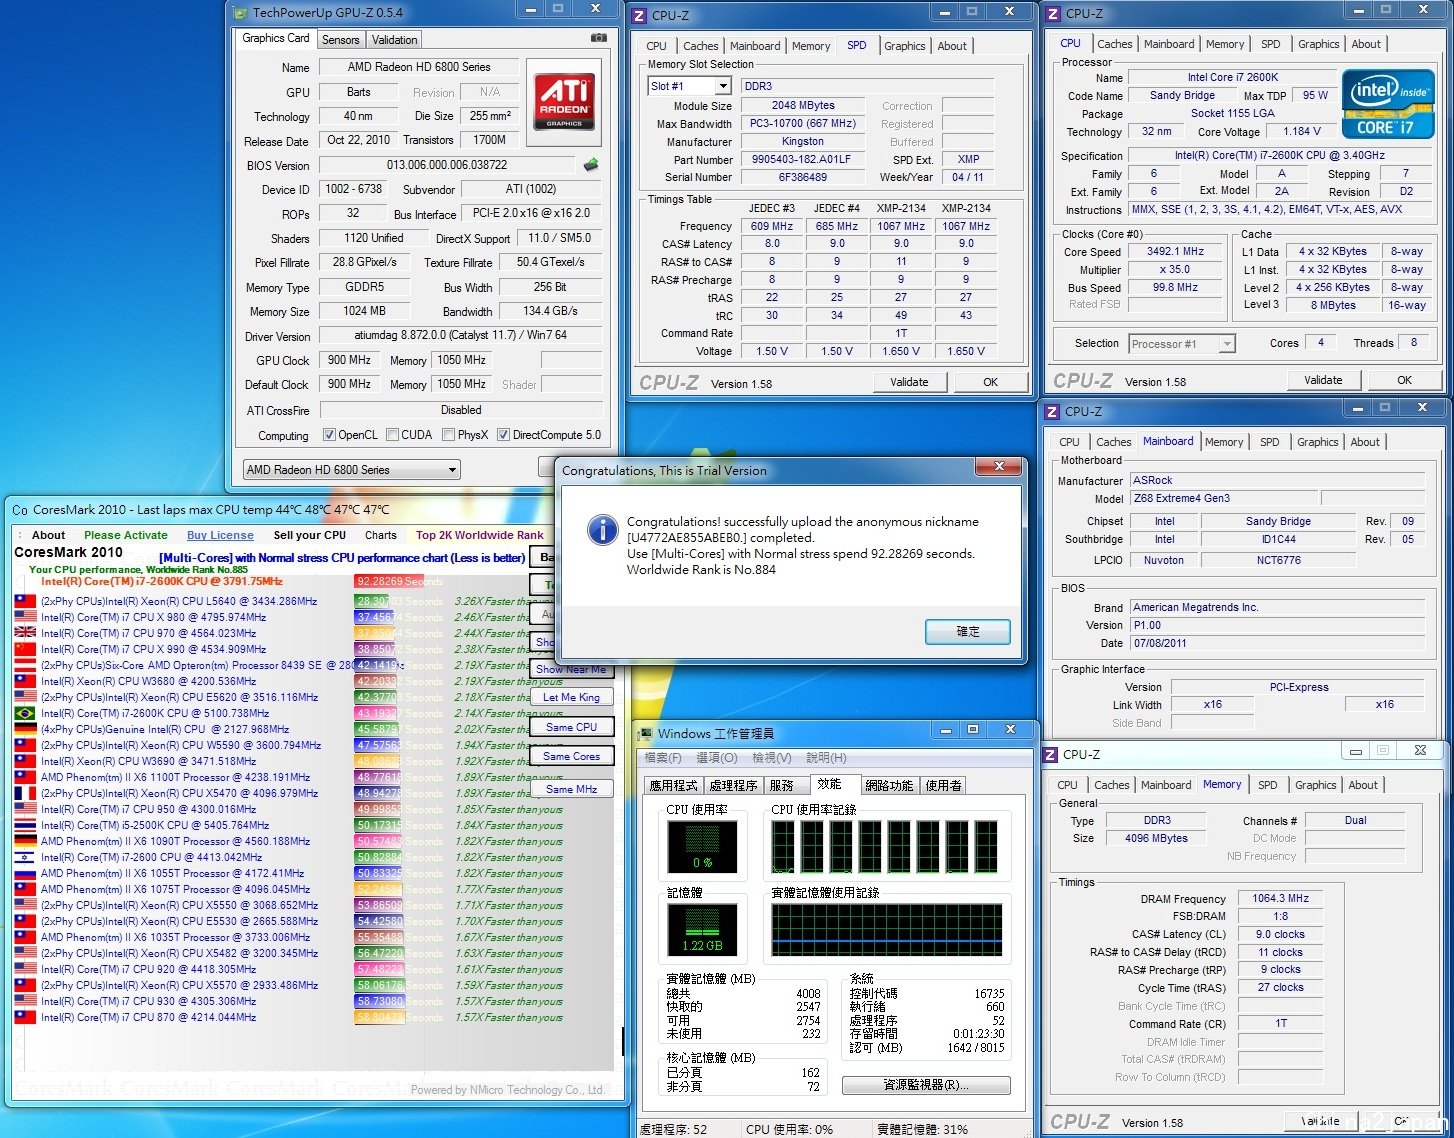Click the Same MHz button

(x=571, y=789)
